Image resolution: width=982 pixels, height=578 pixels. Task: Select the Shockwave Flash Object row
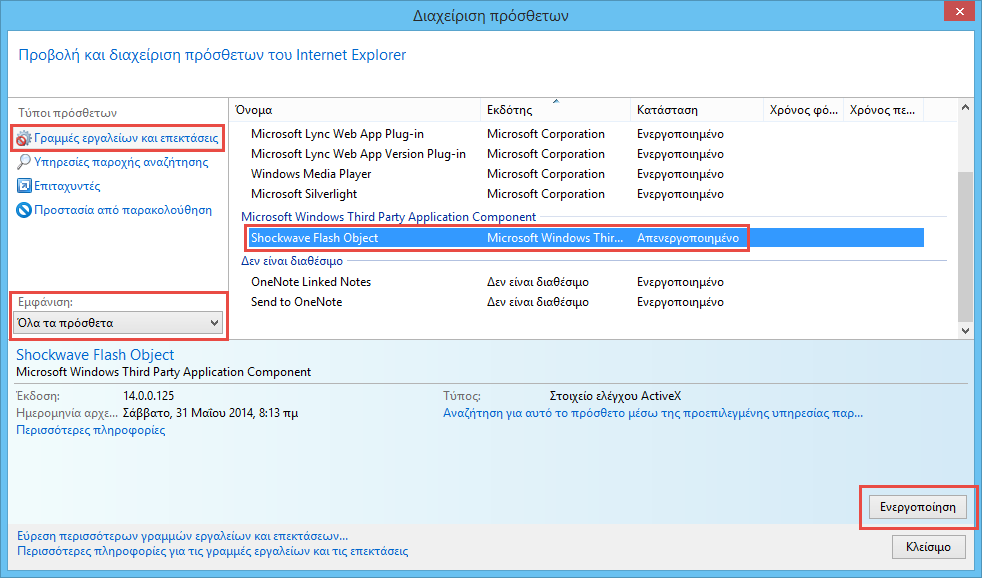[x=314, y=238]
